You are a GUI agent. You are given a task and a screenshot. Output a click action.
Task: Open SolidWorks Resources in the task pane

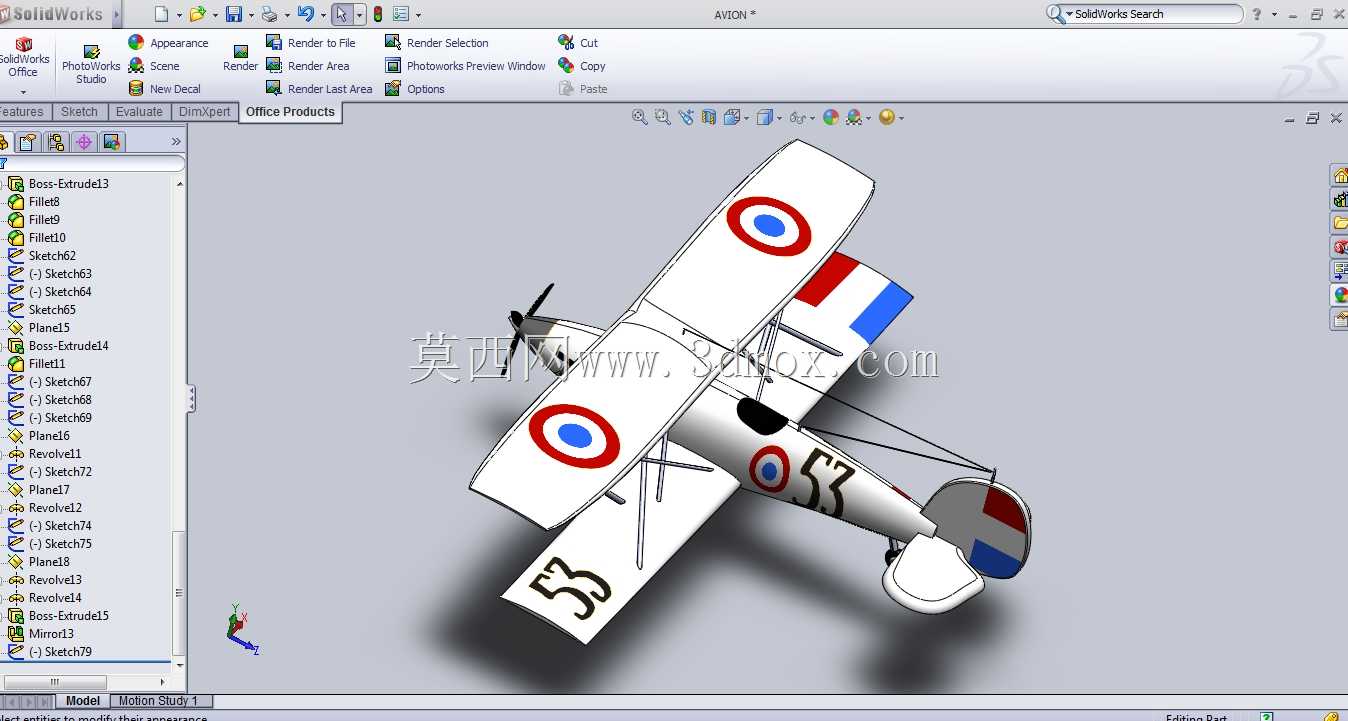click(x=1340, y=176)
